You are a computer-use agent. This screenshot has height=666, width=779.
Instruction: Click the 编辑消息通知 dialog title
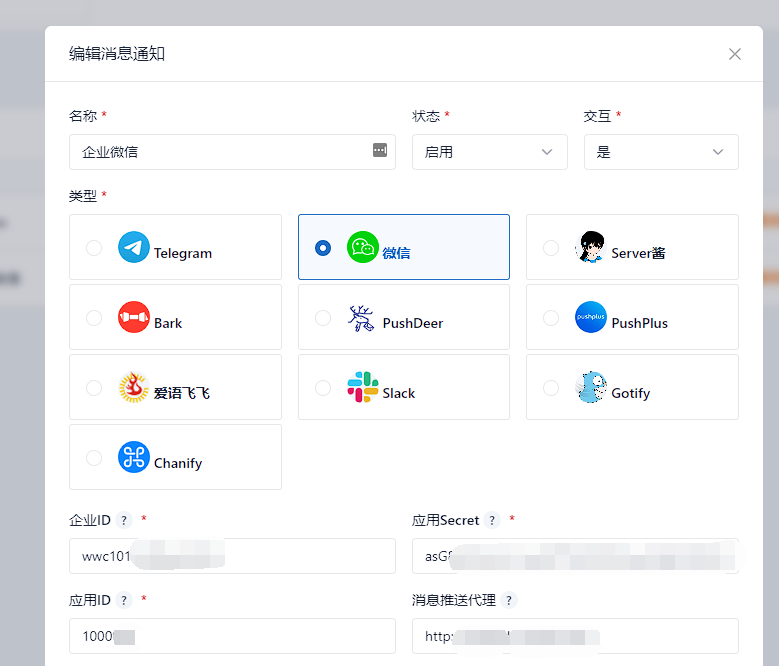click(117, 54)
